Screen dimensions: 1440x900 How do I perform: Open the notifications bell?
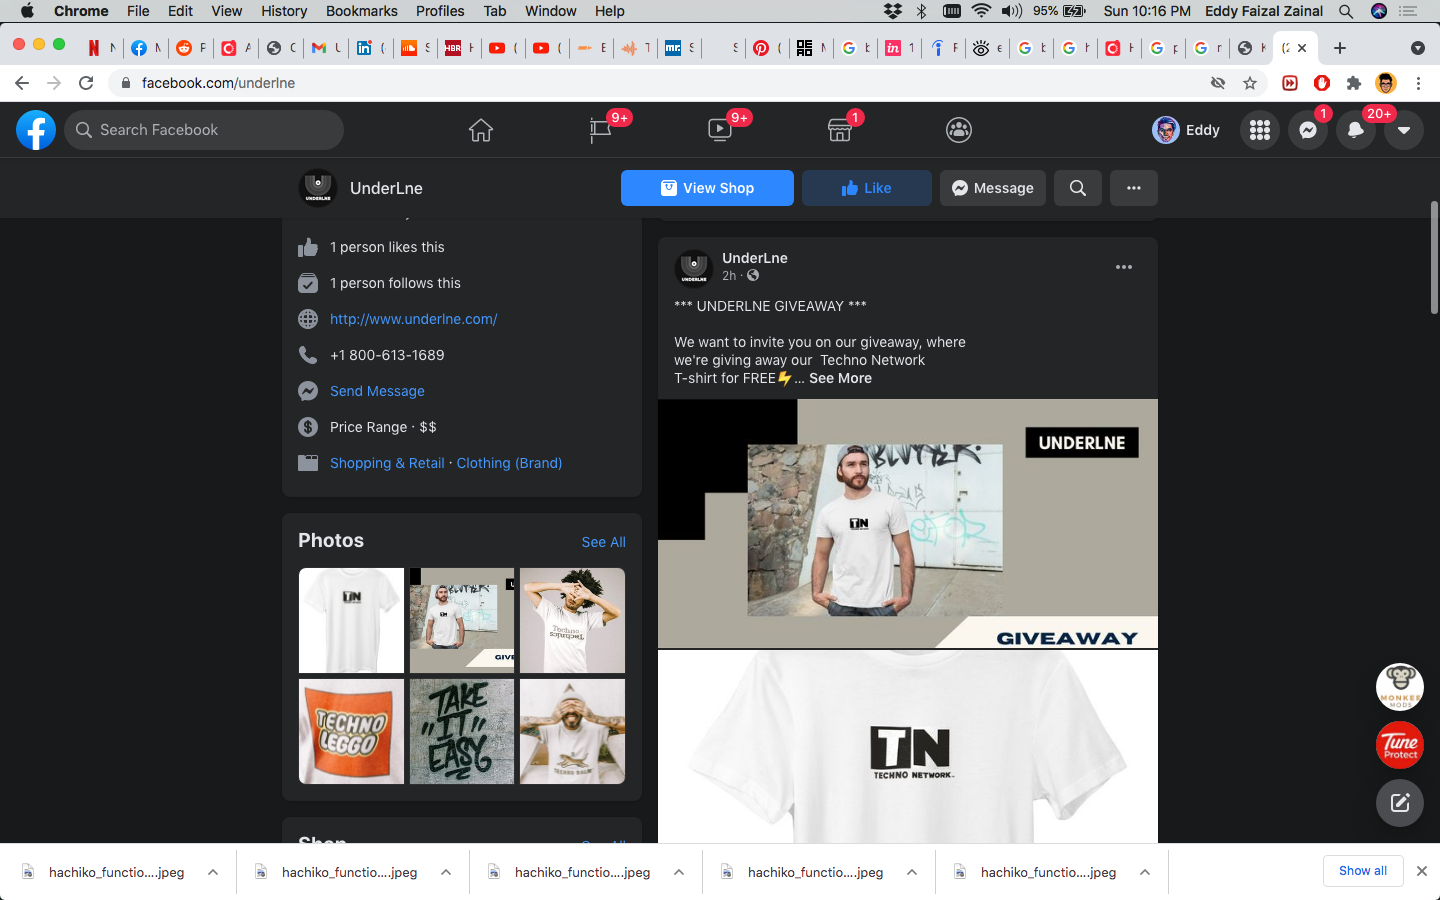pyautogui.click(x=1356, y=130)
